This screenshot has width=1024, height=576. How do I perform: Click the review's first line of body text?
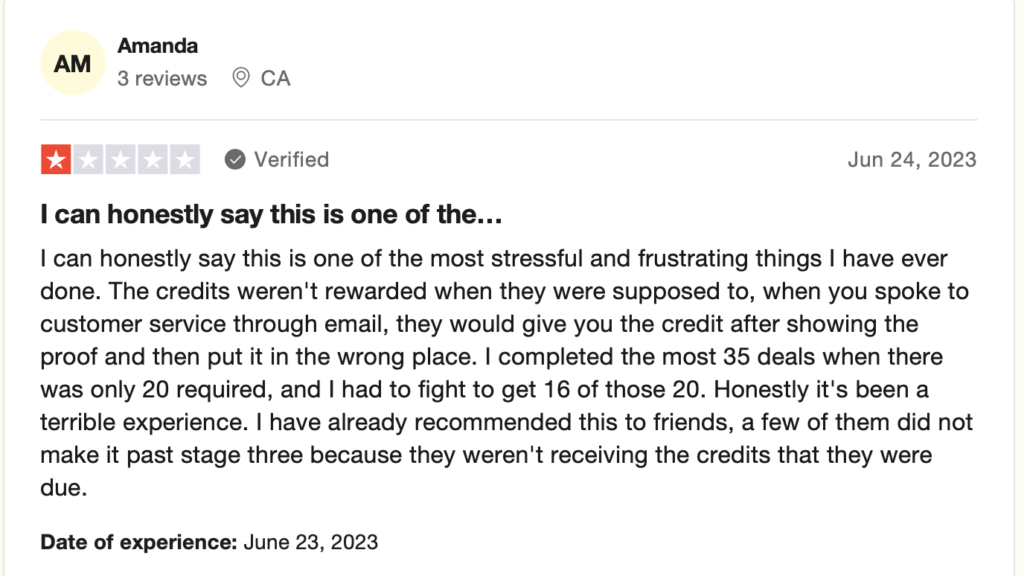(494, 259)
